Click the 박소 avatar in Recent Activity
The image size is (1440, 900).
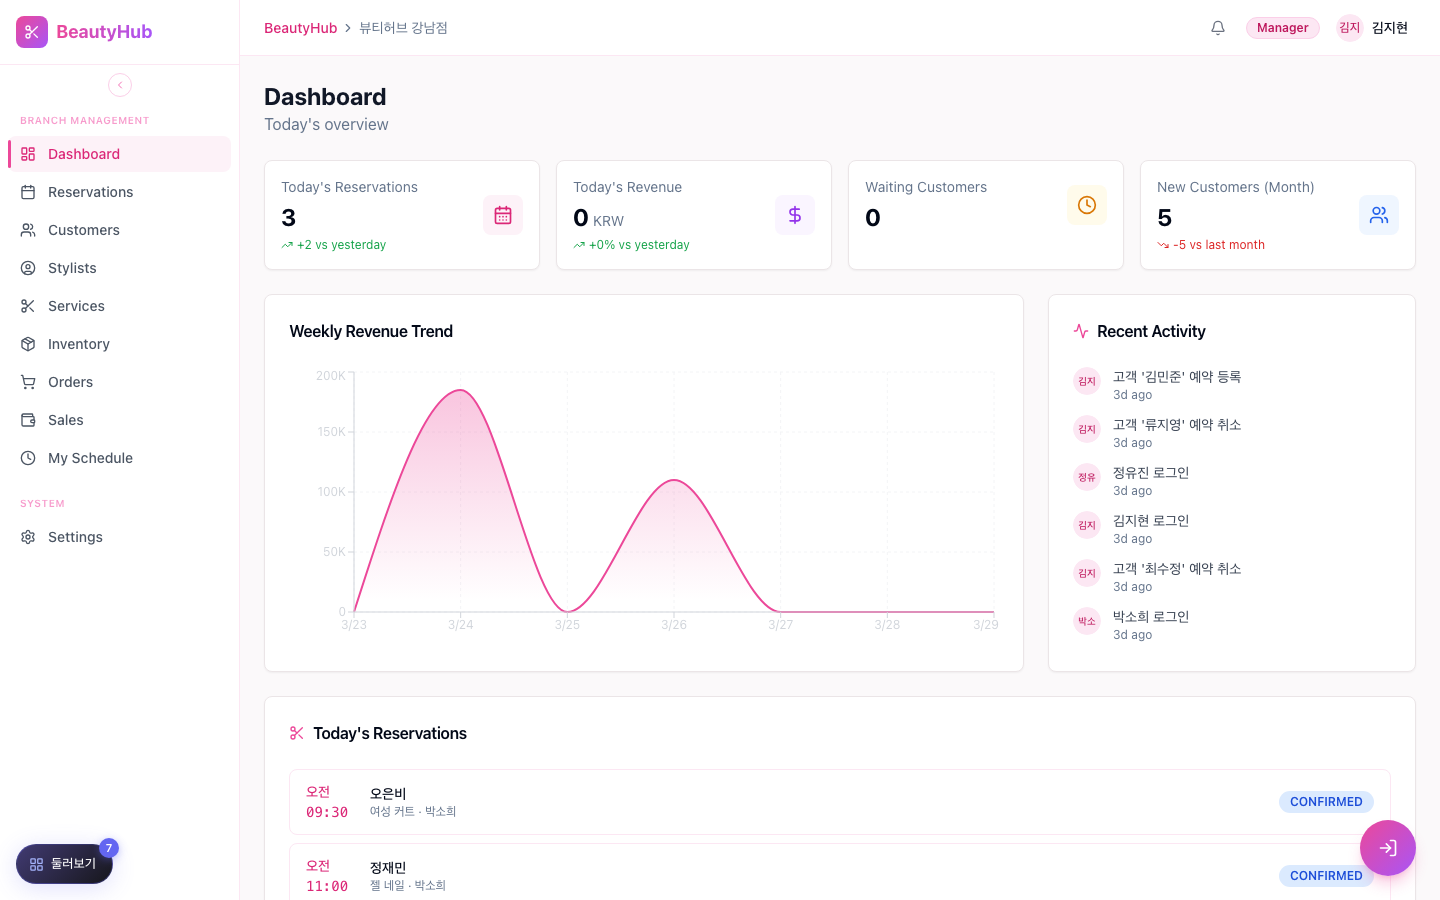[1087, 621]
